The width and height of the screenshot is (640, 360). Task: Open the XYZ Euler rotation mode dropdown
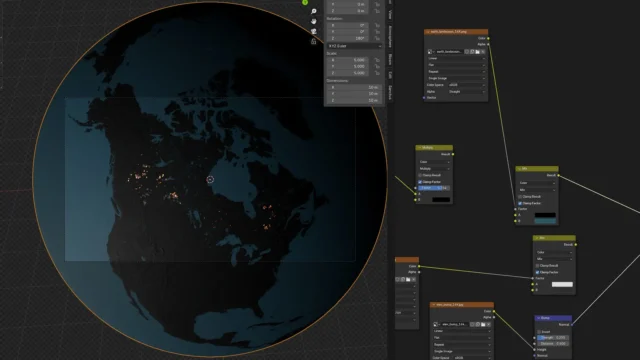[x=355, y=46]
